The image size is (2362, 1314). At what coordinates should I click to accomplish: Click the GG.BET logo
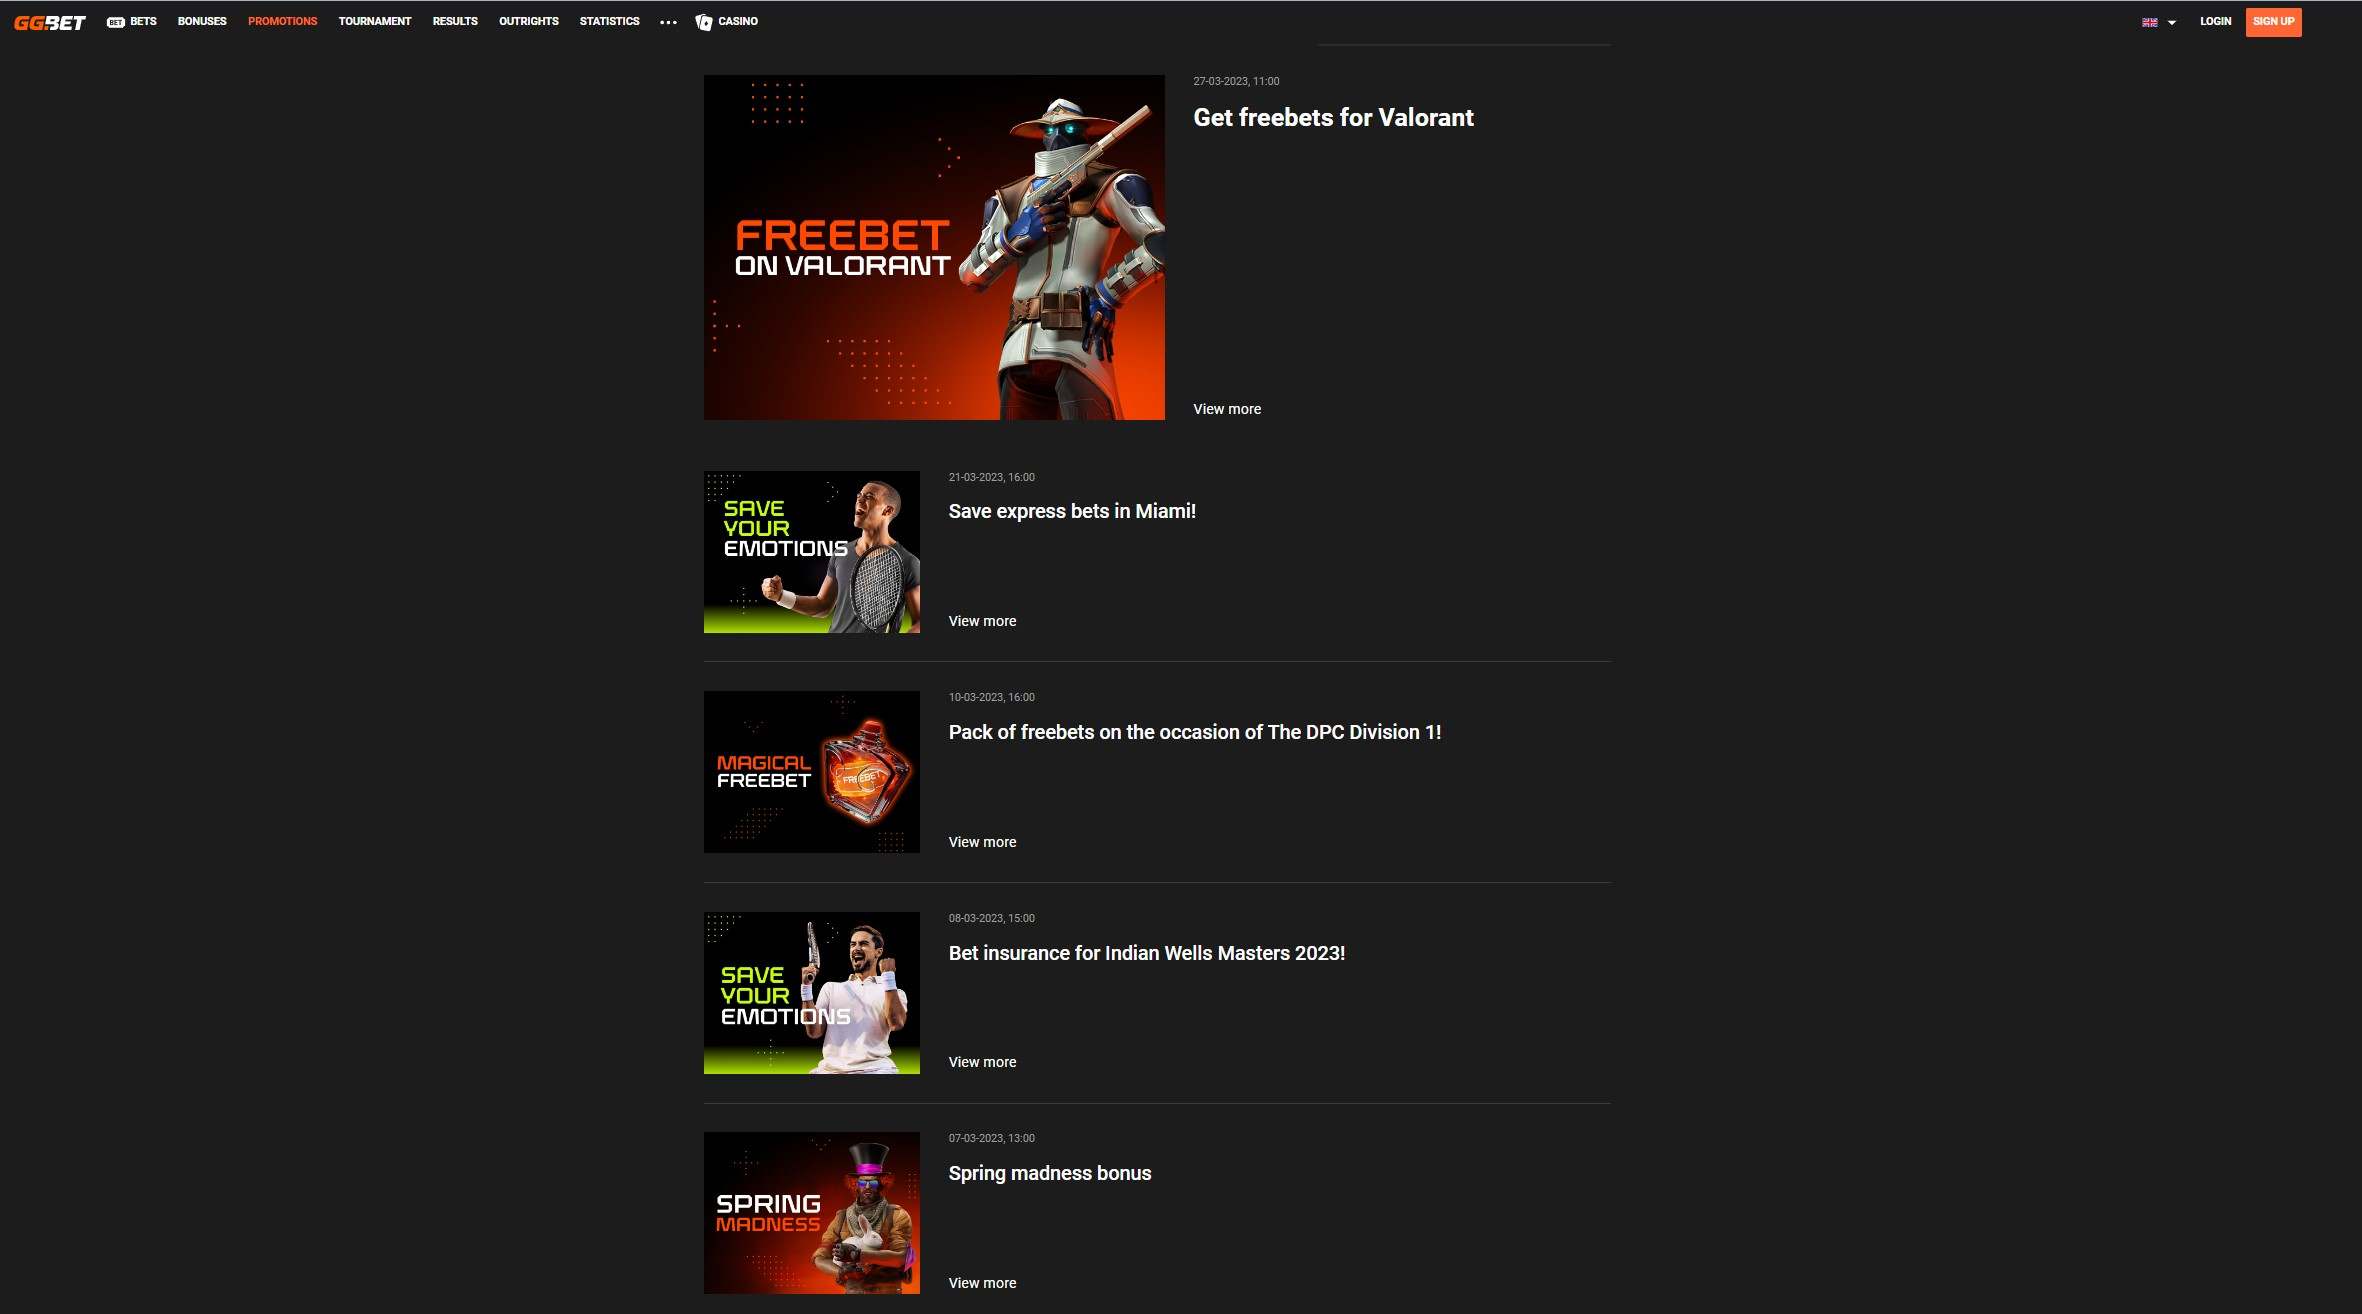point(50,22)
